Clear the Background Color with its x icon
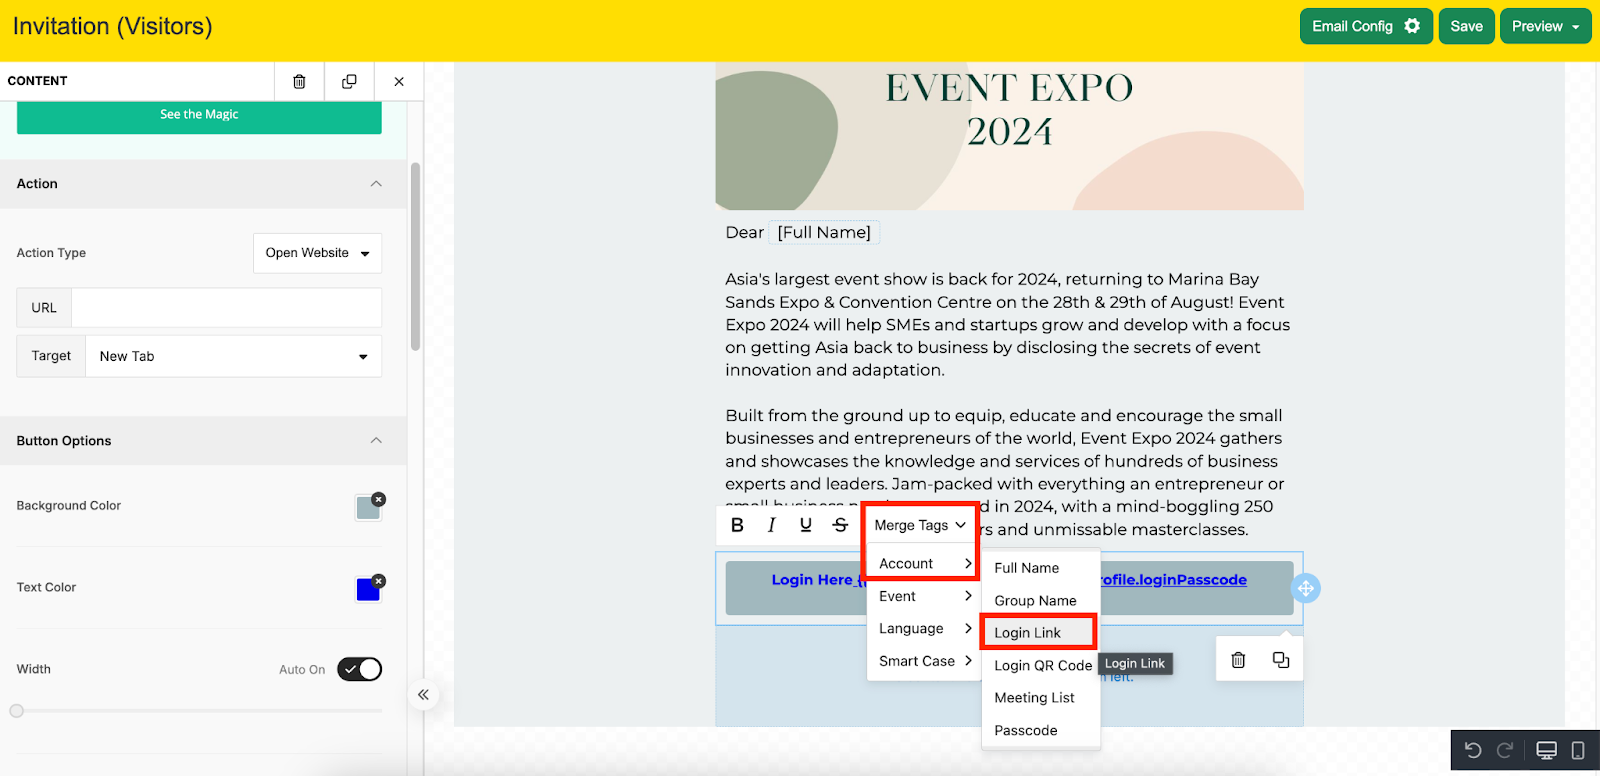This screenshot has height=776, width=1600. [x=378, y=499]
